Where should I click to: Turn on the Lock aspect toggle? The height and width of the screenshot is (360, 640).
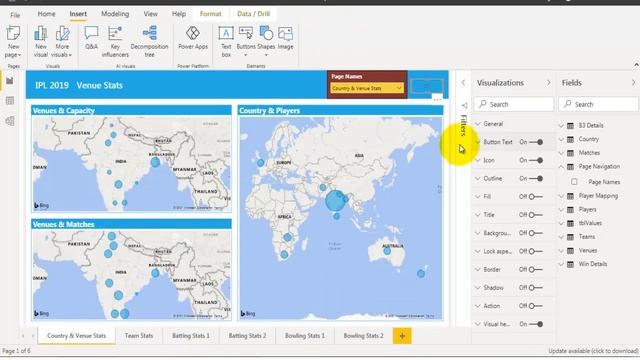(536, 251)
